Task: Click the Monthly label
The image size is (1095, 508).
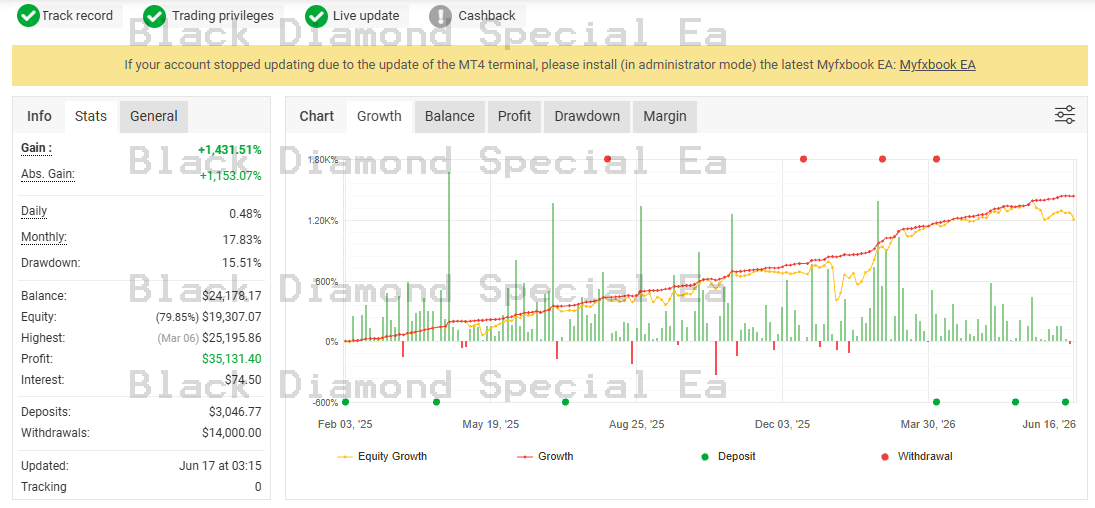Action: coord(44,238)
